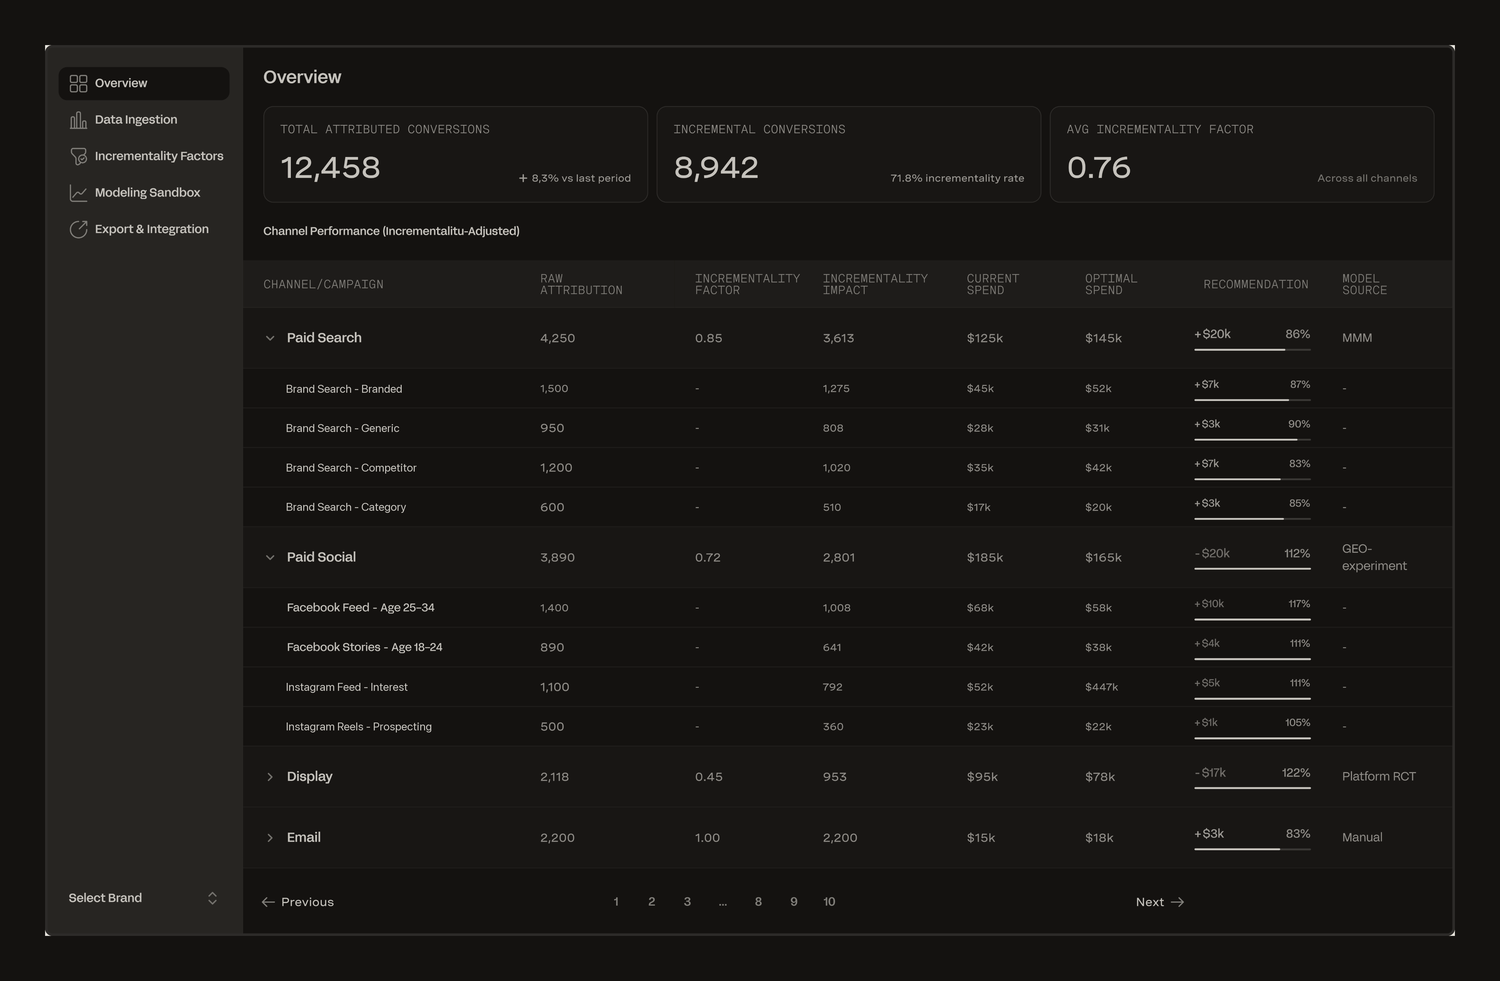The height and width of the screenshot is (981, 1500).
Task: Open the Select Brand dropdown
Action: click(x=143, y=898)
